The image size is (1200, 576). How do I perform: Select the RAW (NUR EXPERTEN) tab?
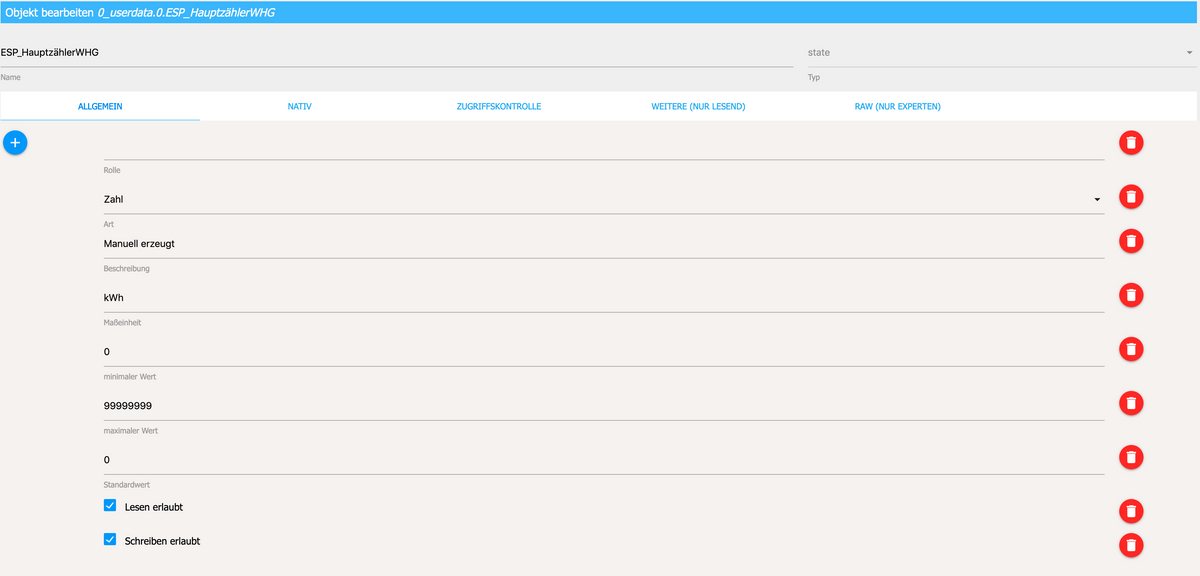(x=897, y=106)
